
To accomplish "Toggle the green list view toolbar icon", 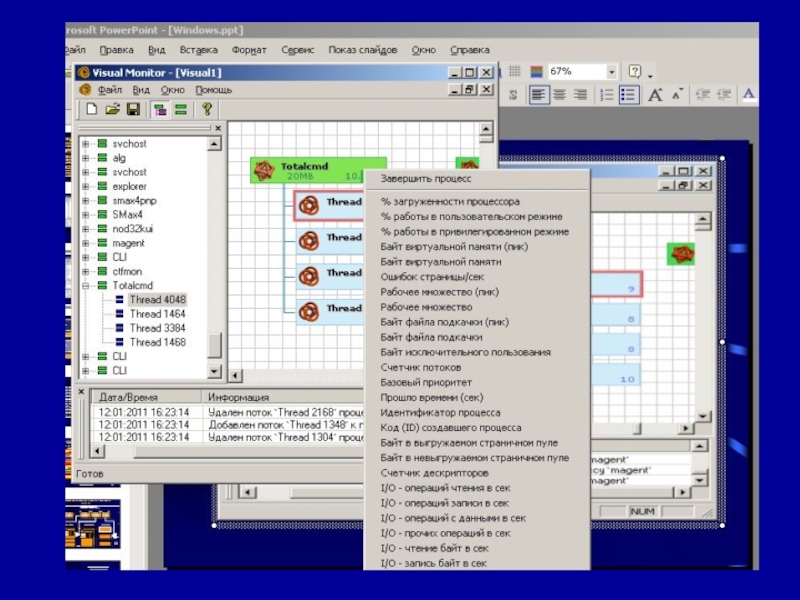I will 181,109.
